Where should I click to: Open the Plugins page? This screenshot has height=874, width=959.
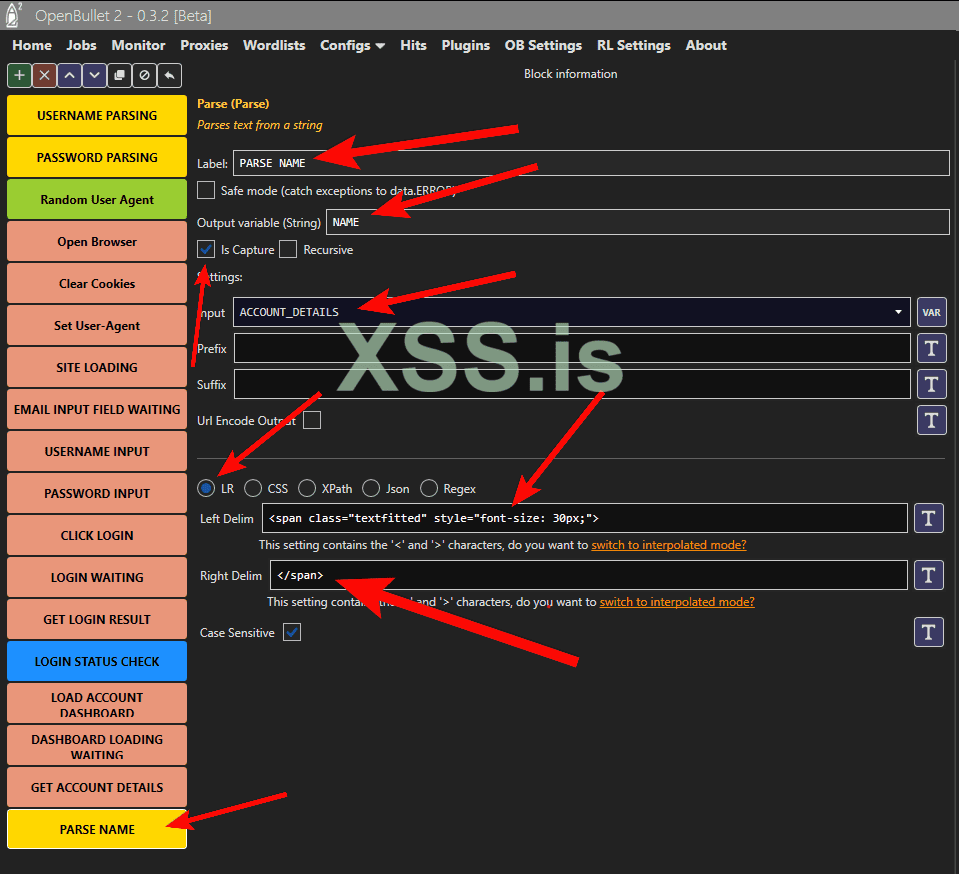(465, 45)
